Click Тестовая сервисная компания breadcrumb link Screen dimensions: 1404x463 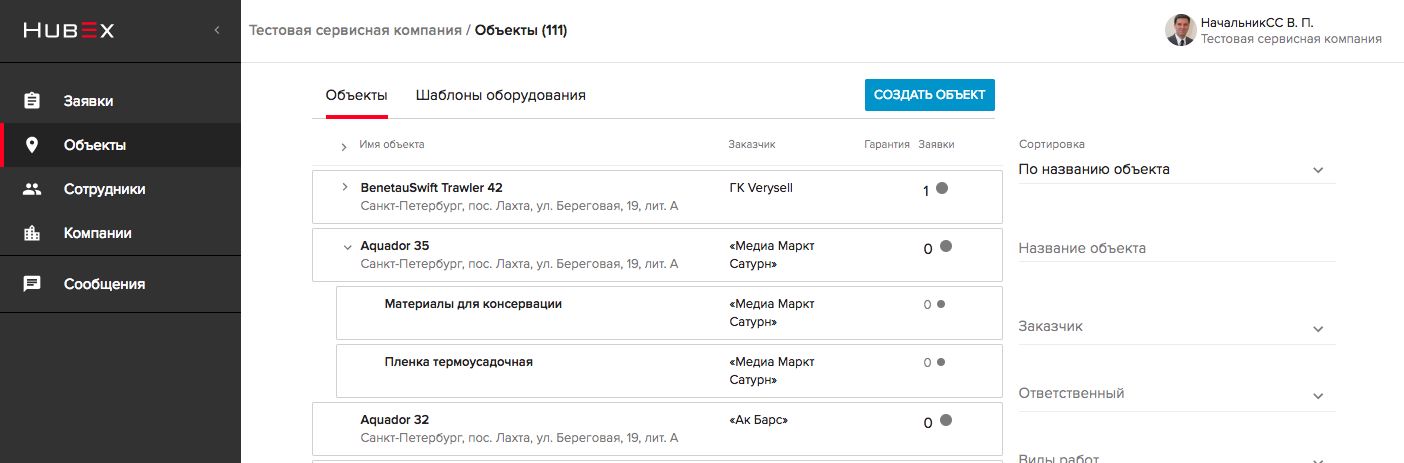click(355, 30)
